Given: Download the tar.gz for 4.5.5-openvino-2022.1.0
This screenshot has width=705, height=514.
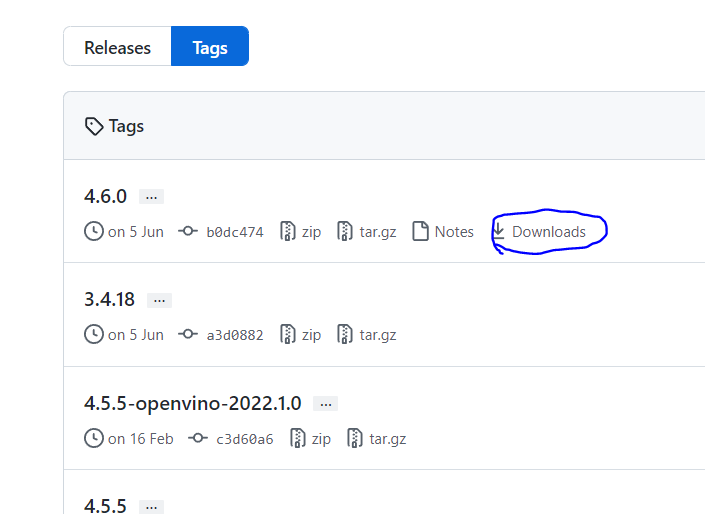Looking at the screenshot, I should [388, 439].
